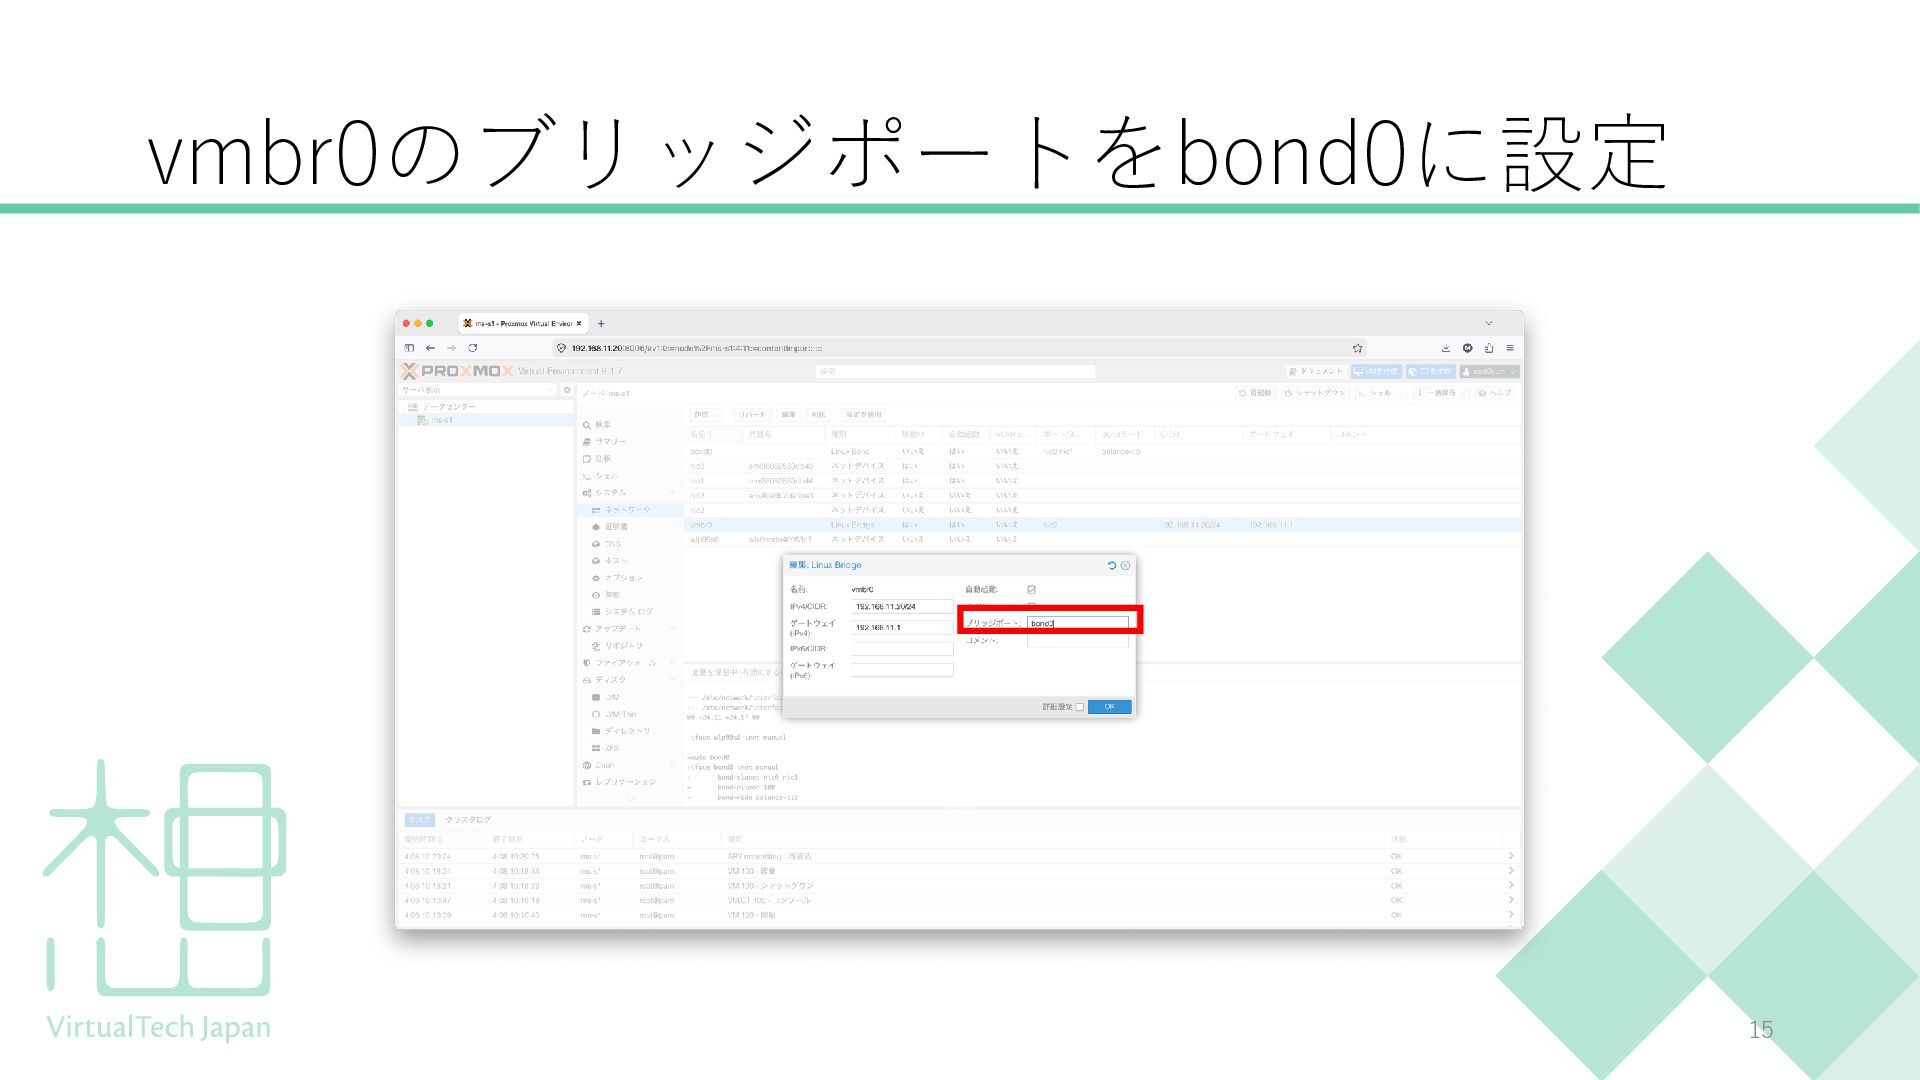Click the bookmark star in address bar
The image size is (1920, 1080).
click(x=1357, y=348)
